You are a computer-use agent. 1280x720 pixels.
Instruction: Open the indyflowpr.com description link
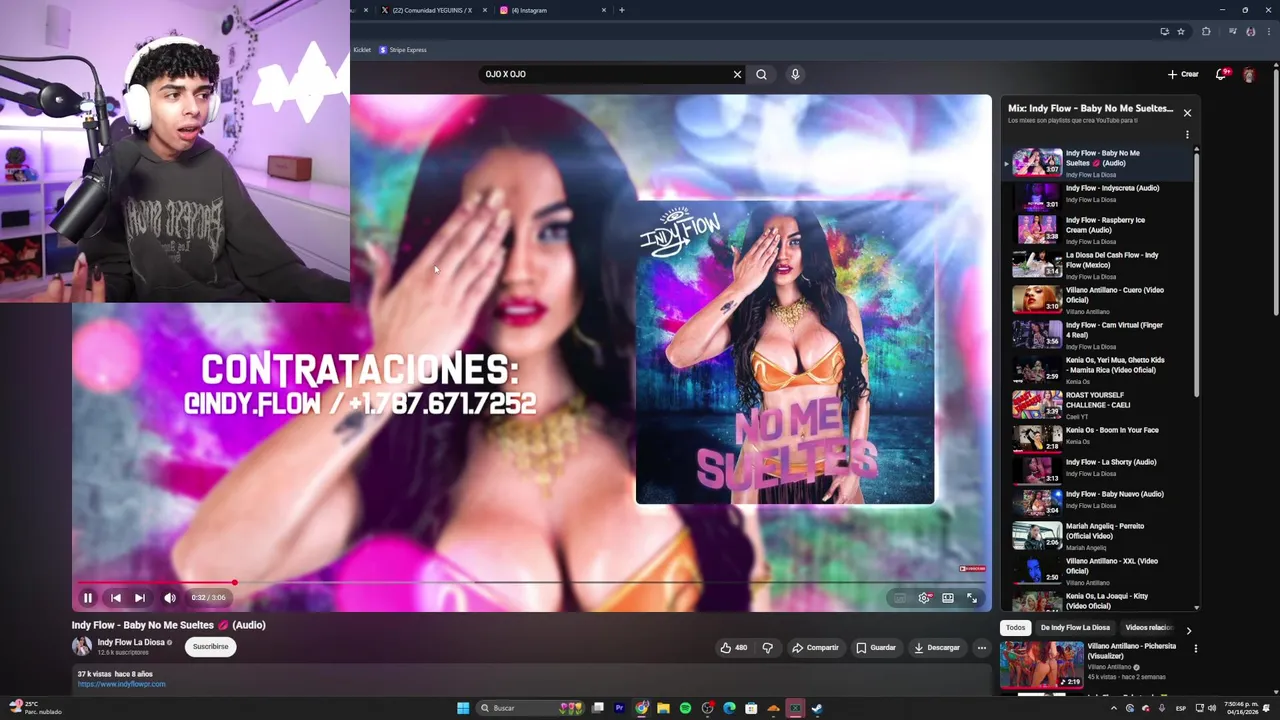(121, 684)
